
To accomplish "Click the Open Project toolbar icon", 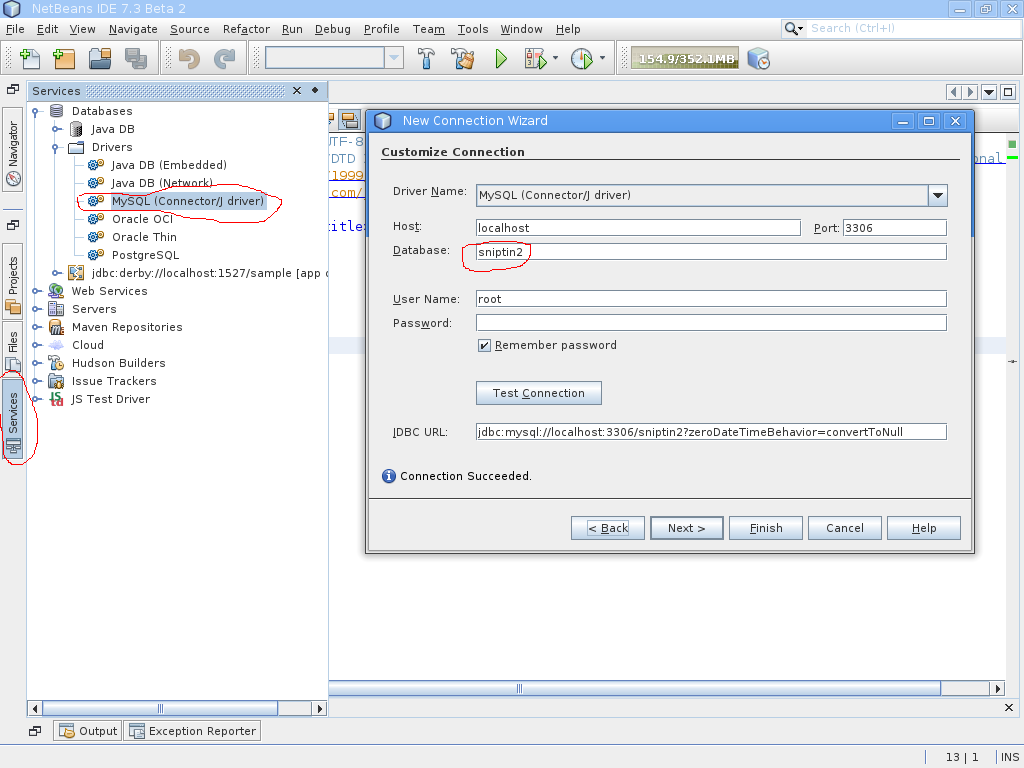I will tap(98, 58).
